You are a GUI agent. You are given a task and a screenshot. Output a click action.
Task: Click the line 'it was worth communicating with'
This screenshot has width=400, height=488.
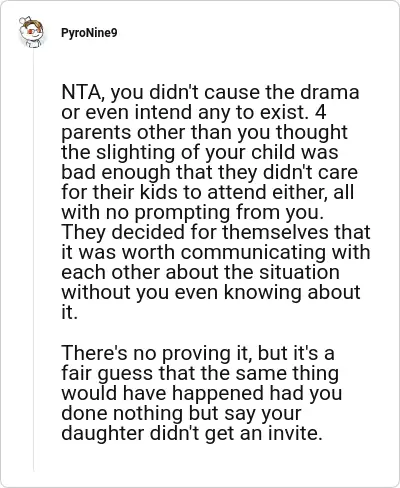pos(216,252)
